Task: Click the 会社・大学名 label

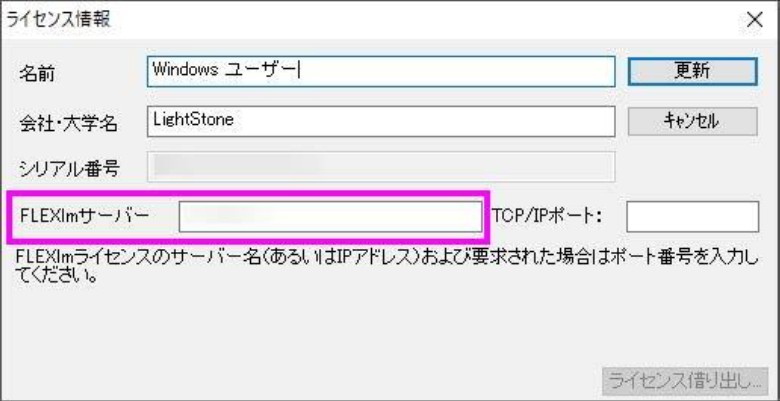Action: click(x=68, y=122)
